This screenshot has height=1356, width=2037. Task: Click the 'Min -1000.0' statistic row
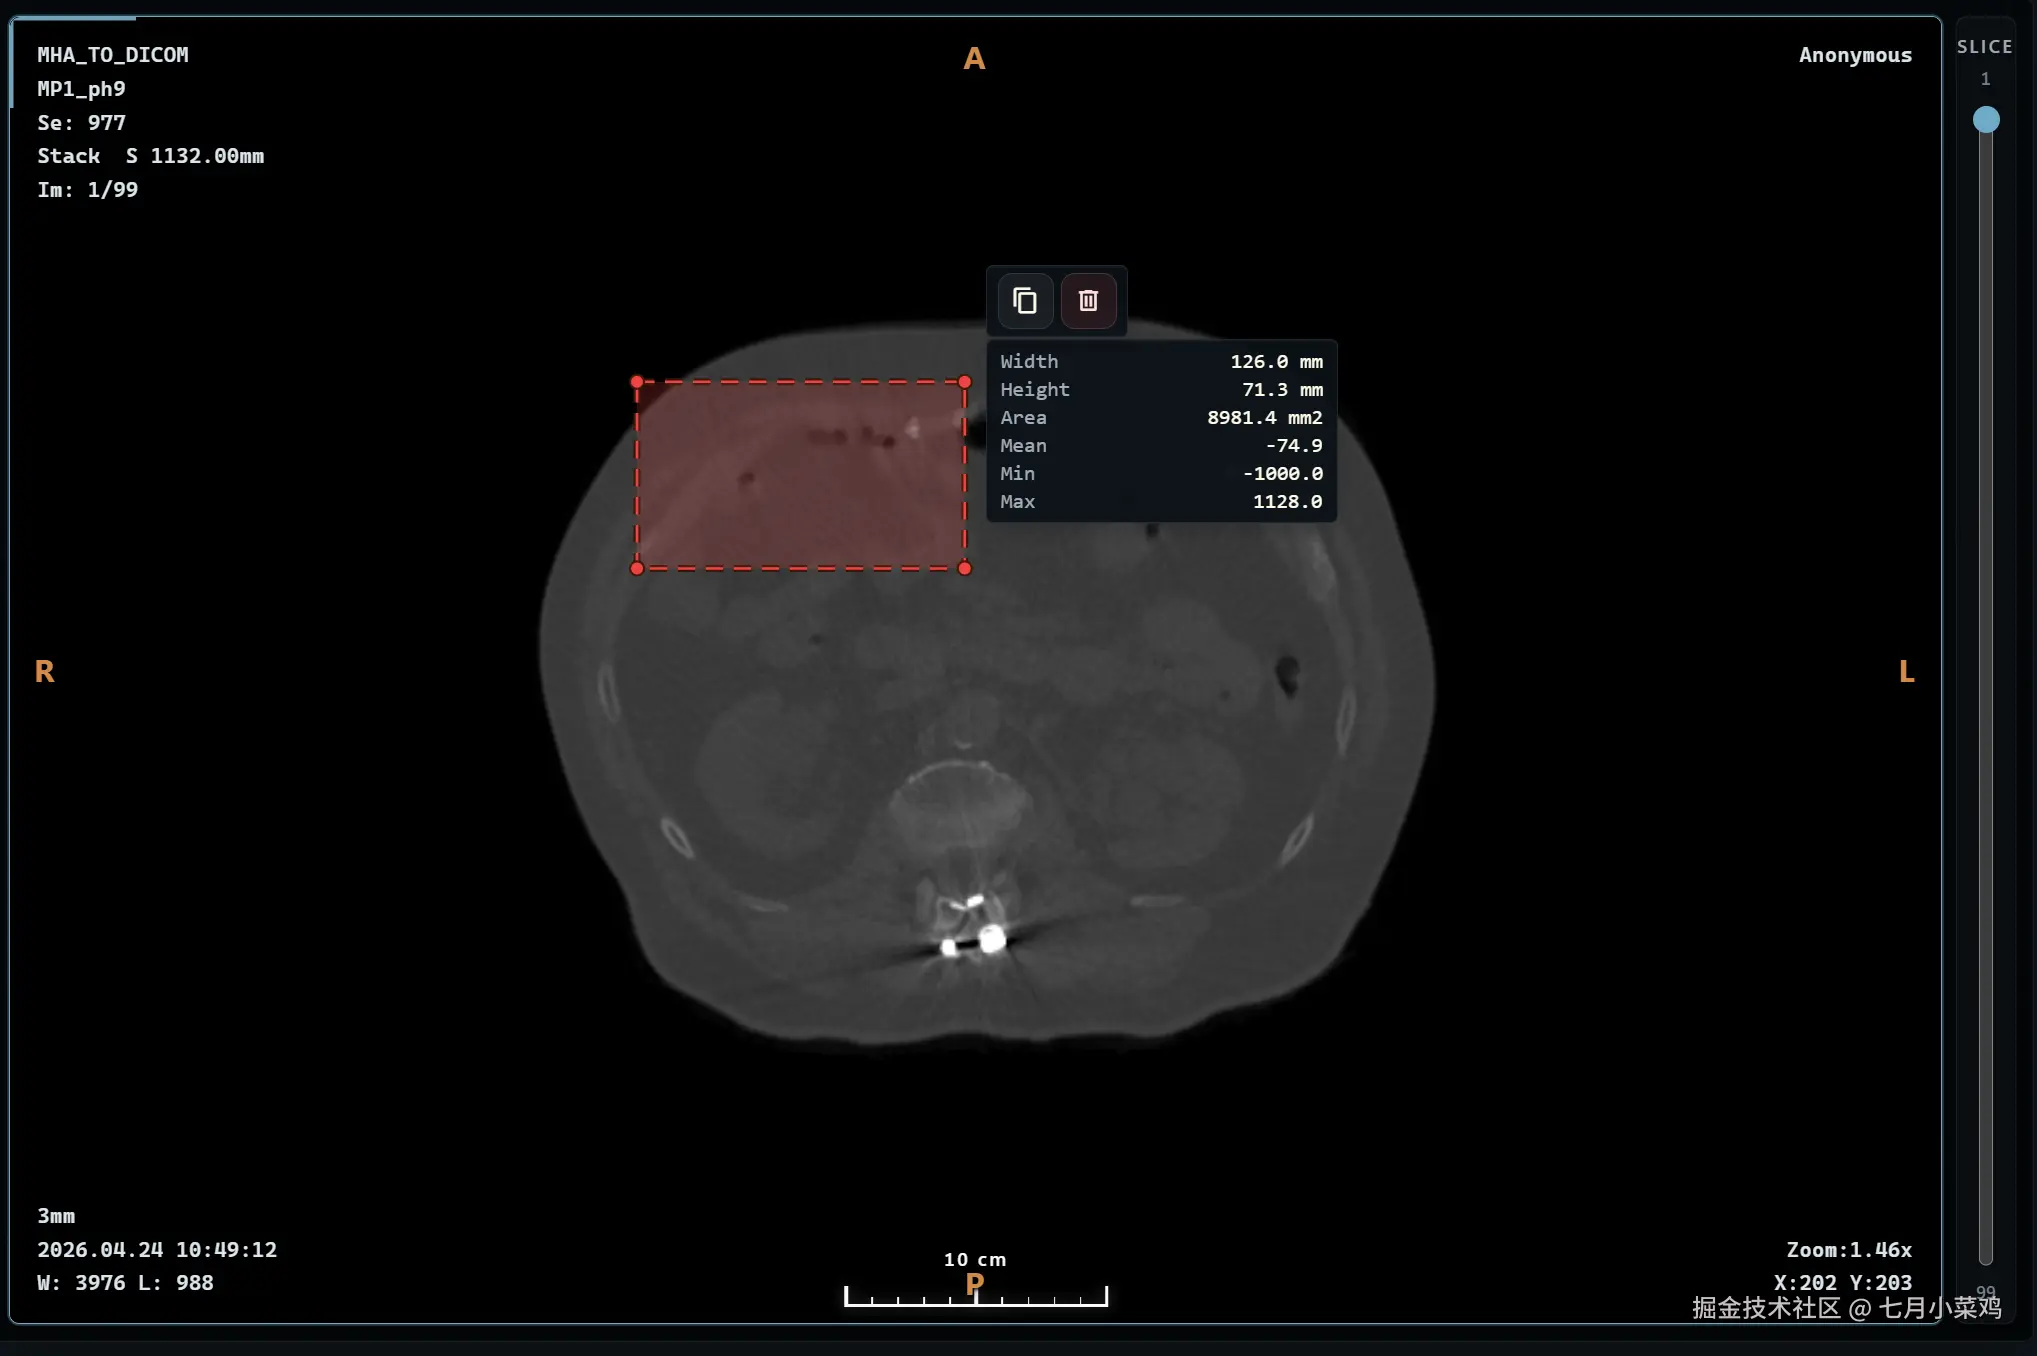(x=1161, y=473)
